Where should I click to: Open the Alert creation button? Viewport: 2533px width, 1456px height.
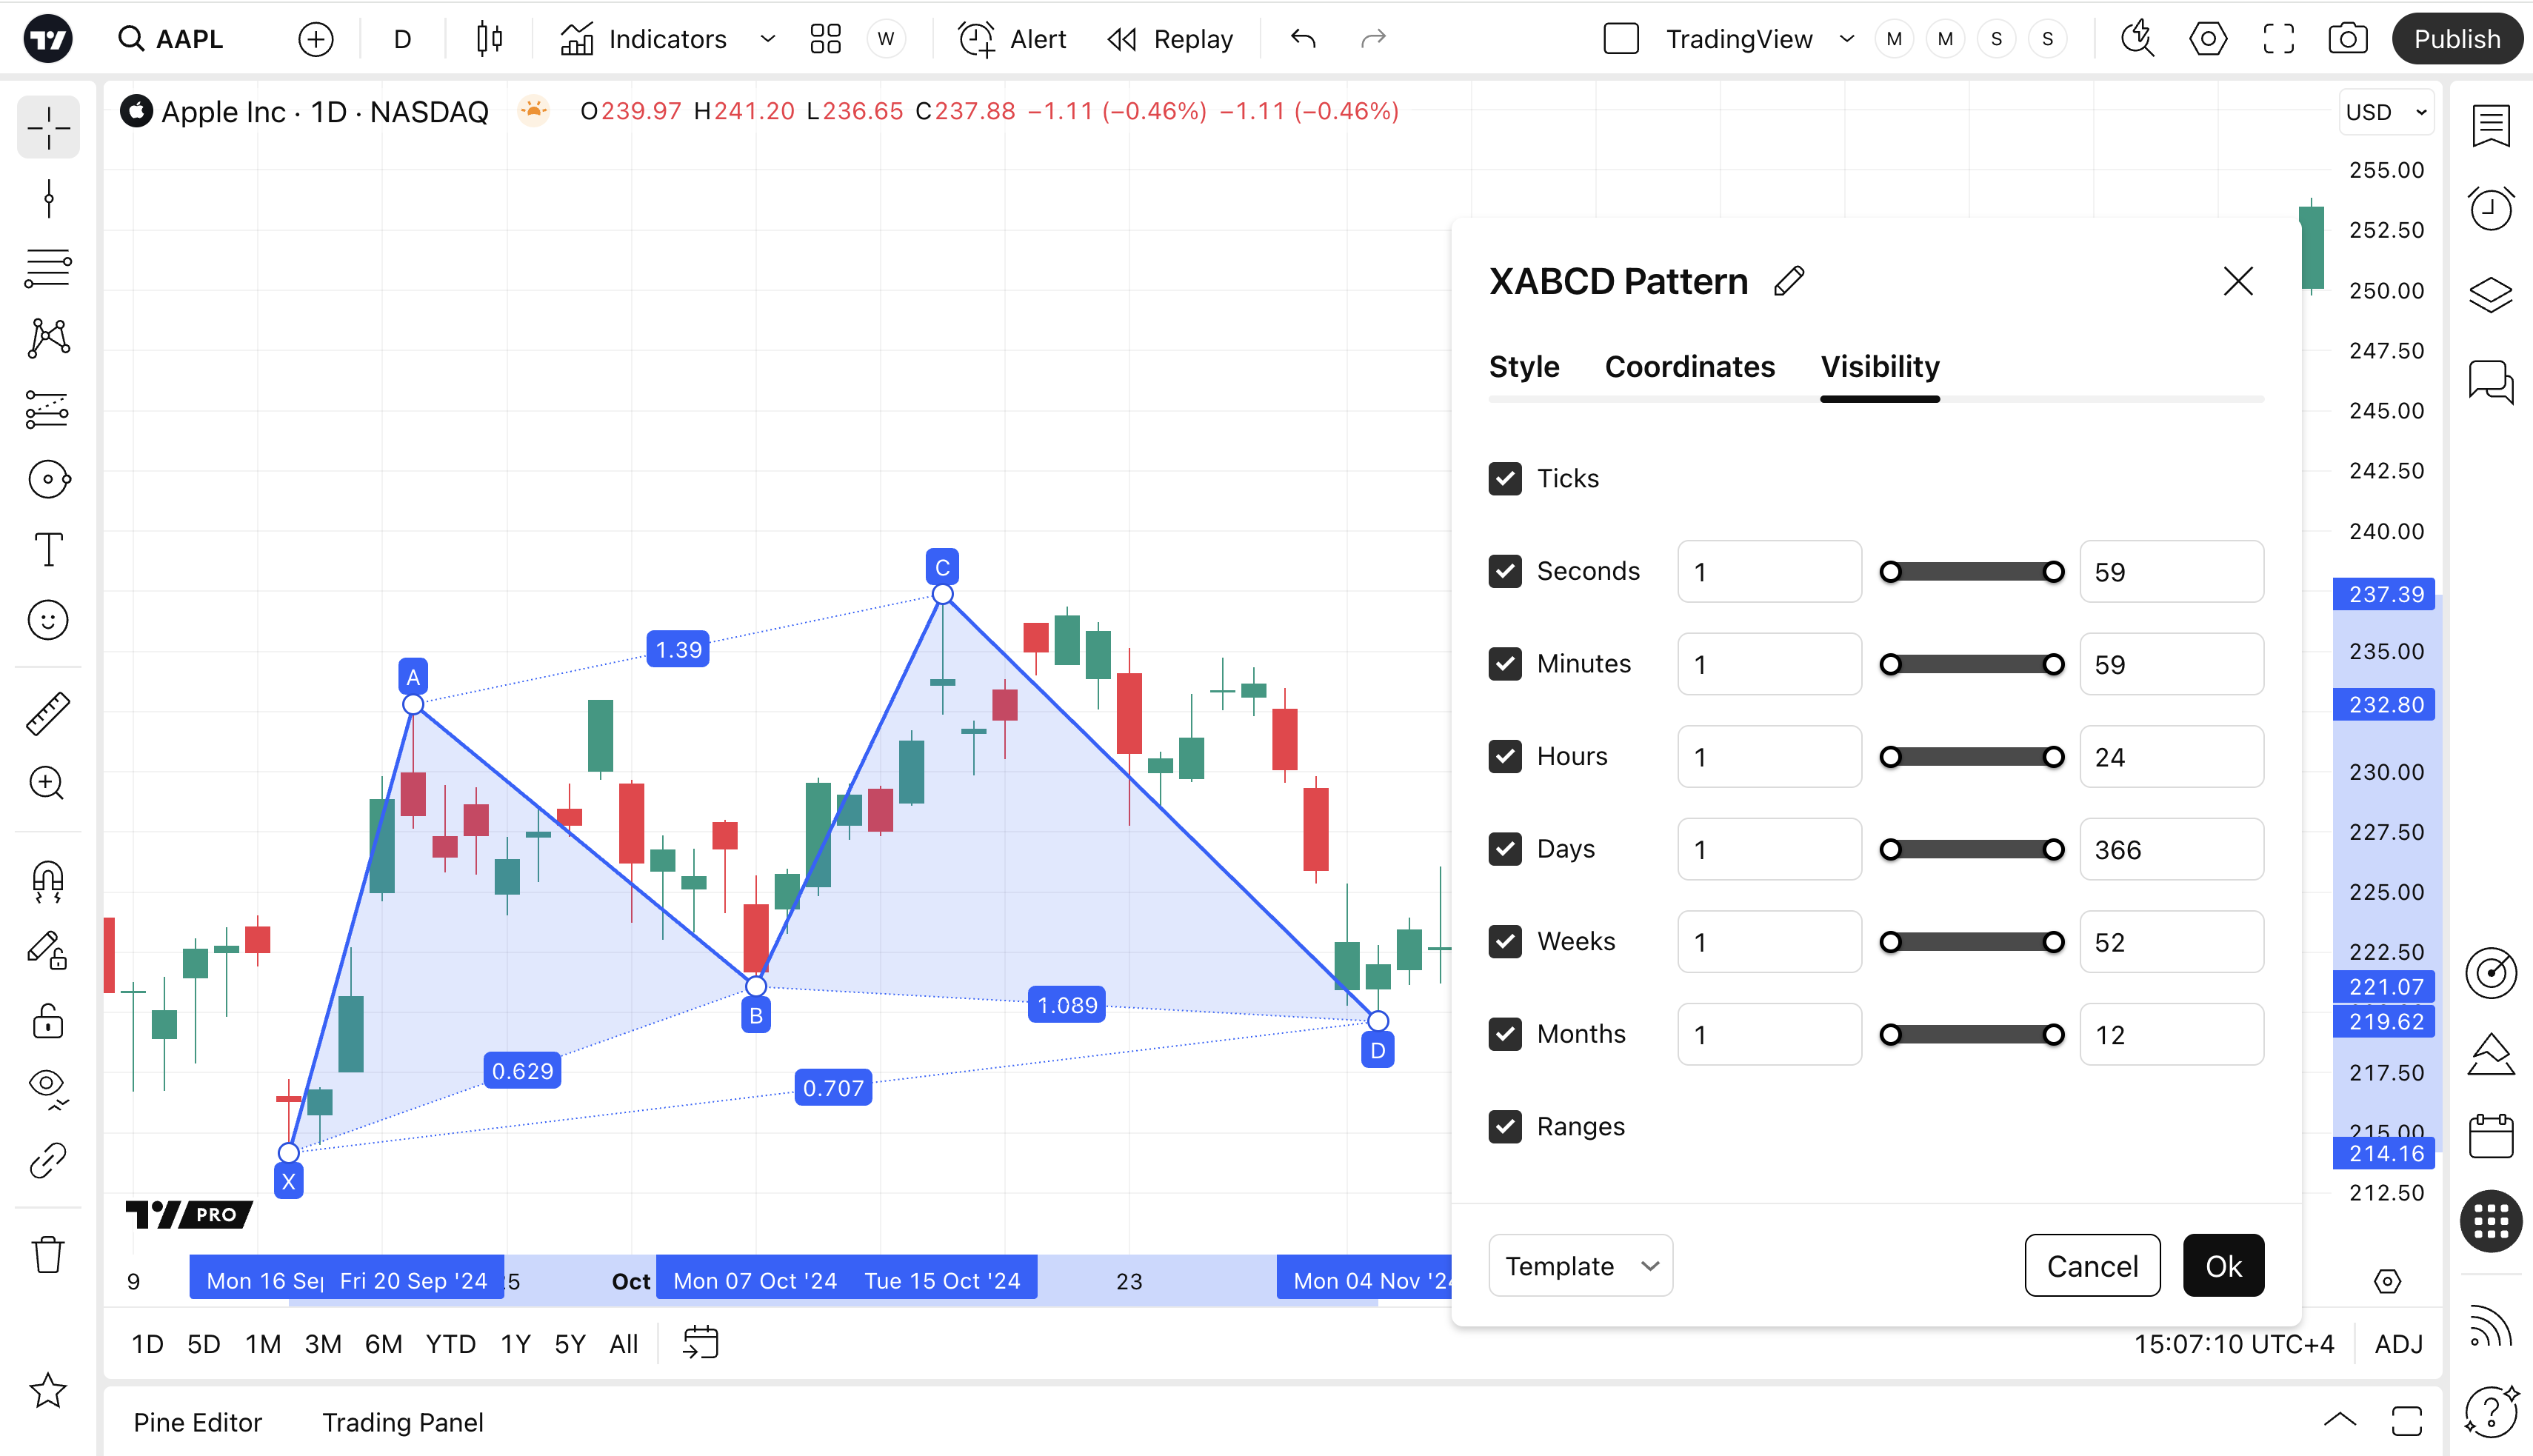click(x=1012, y=39)
